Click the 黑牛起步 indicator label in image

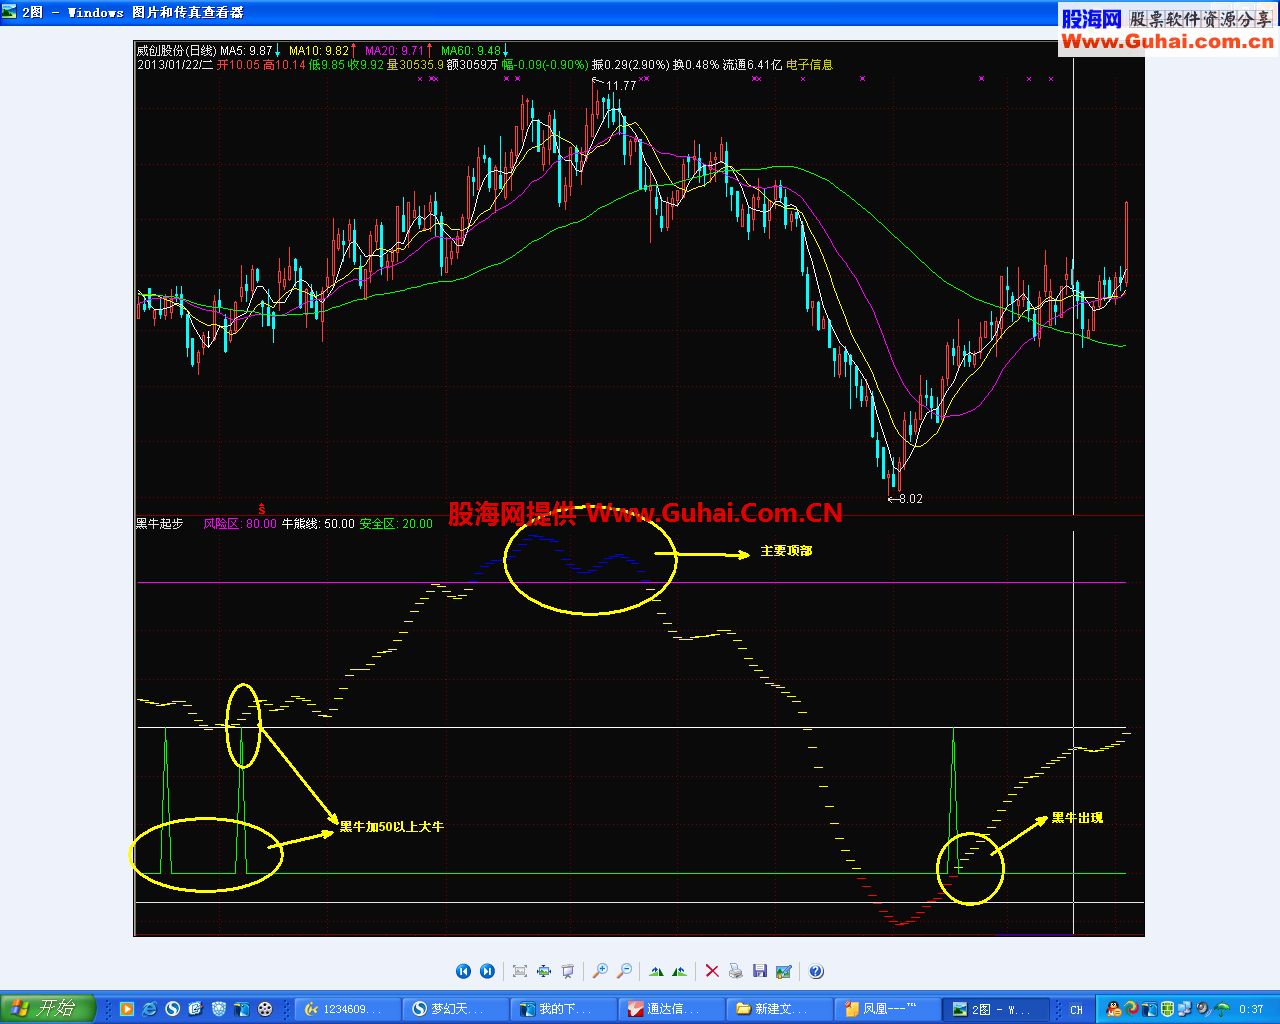pos(160,524)
